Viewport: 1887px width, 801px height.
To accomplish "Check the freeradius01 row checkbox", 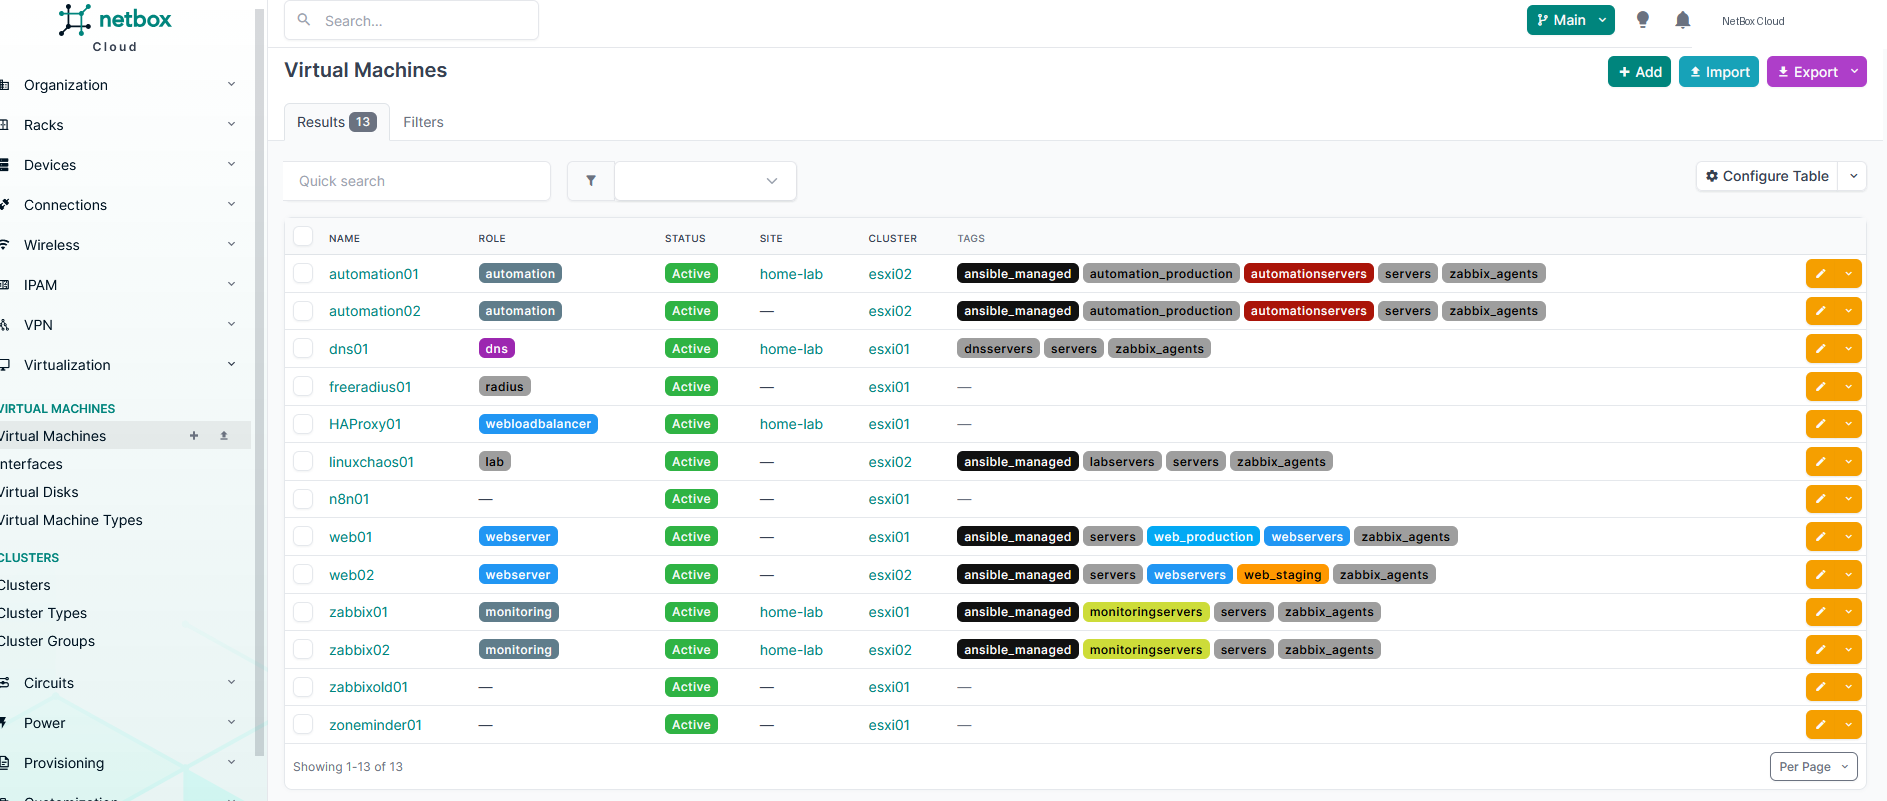I will coord(303,386).
